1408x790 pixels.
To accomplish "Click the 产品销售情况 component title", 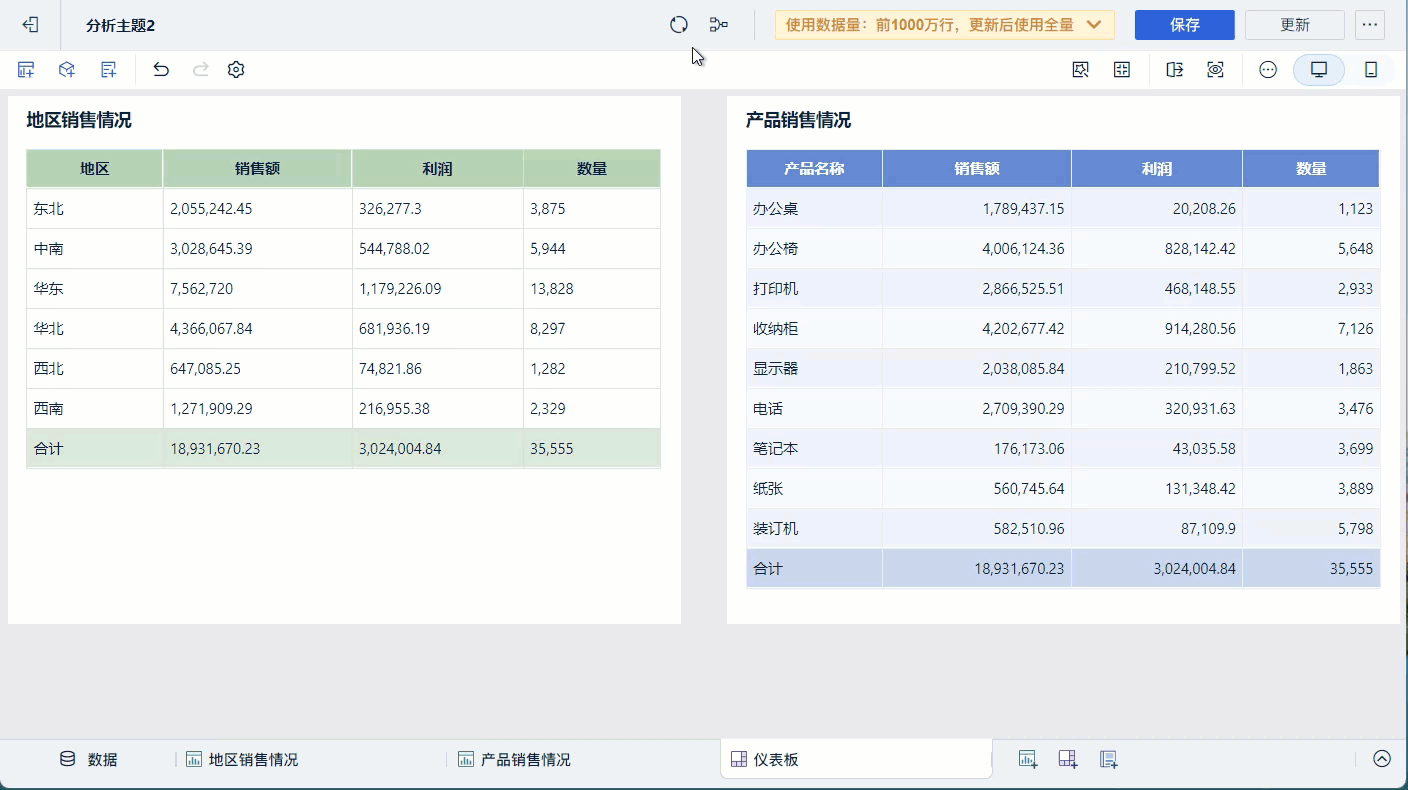I will pyautogui.click(x=798, y=120).
